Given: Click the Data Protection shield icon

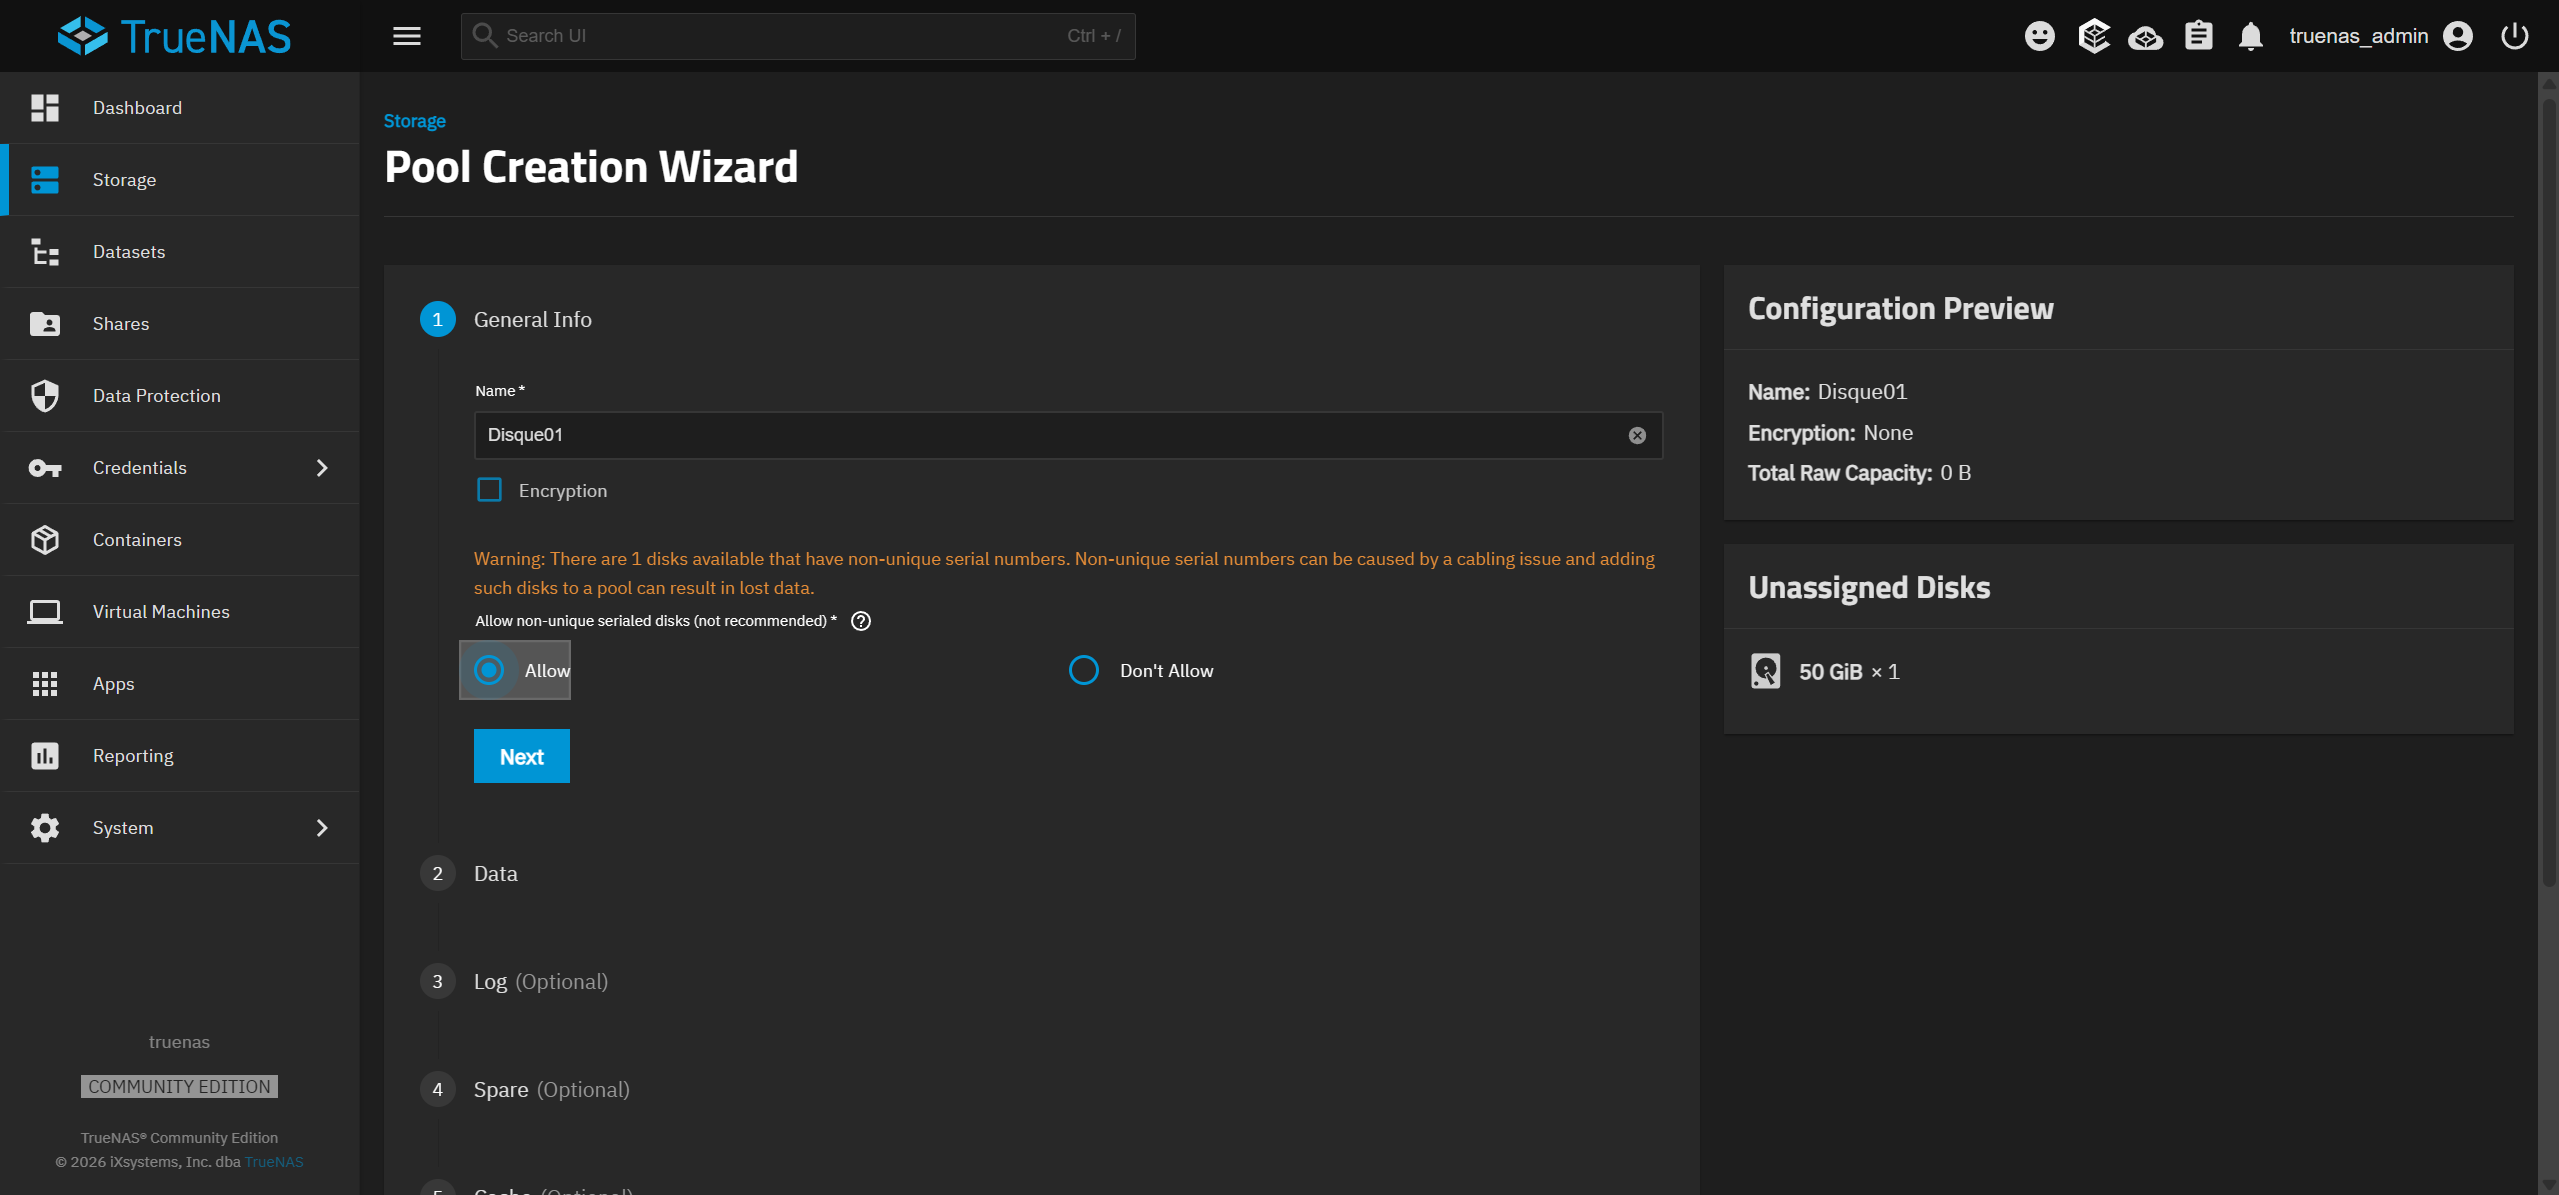Looking at the screenshot, I should pyautogui.click(x=45, y=396).
